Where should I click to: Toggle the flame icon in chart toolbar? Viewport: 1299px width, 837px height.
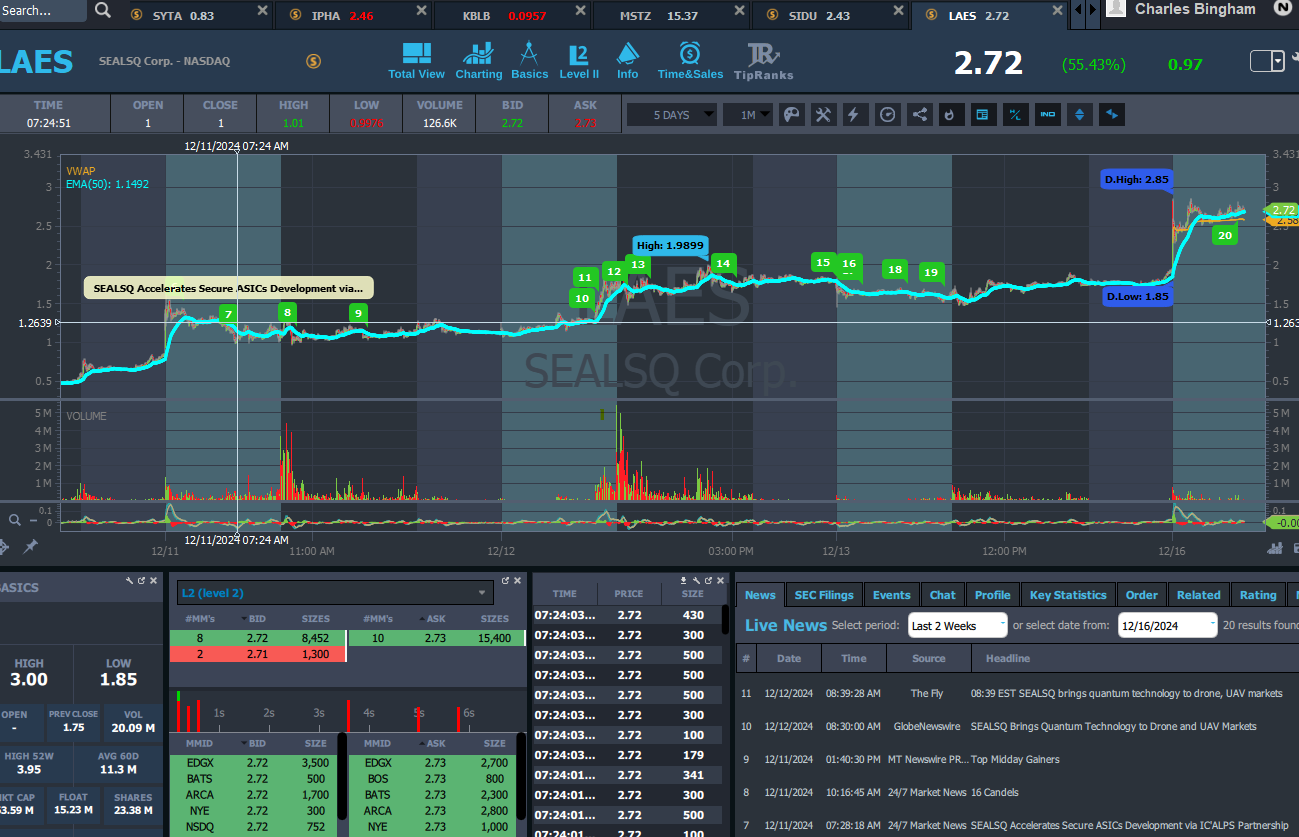pos(950,115)
